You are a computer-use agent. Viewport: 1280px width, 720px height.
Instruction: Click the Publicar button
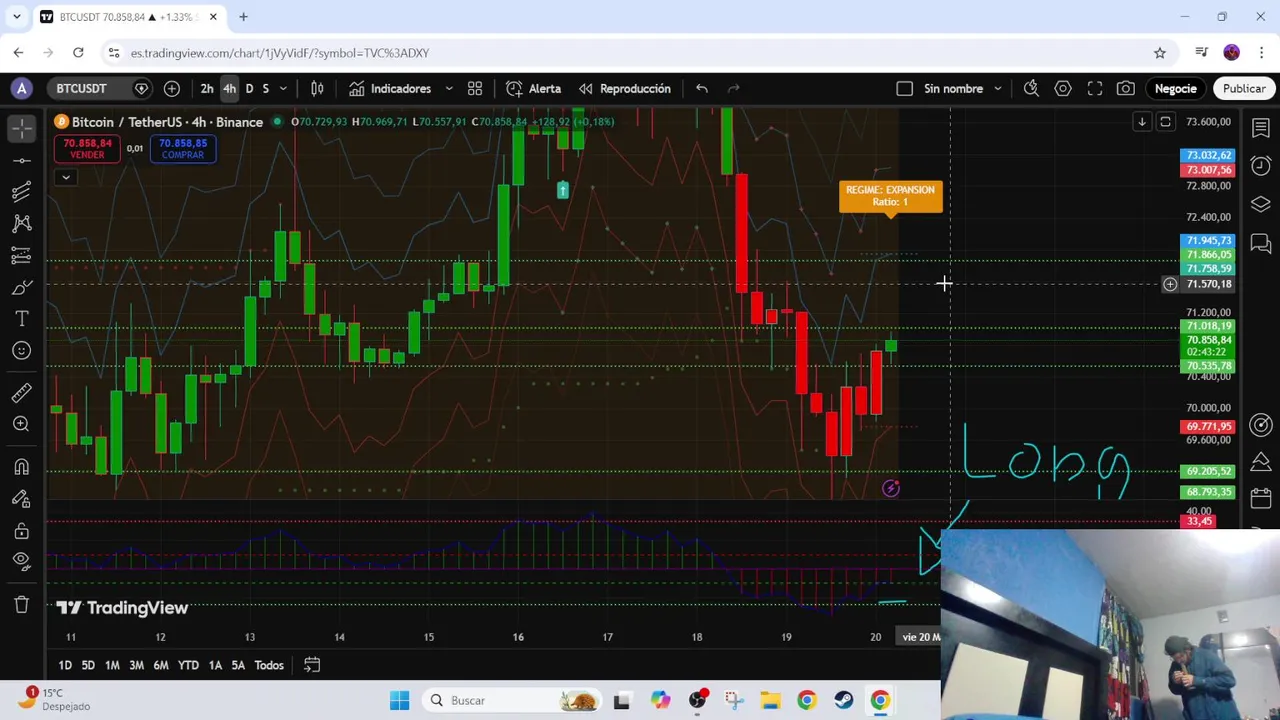pos(1244,89)
